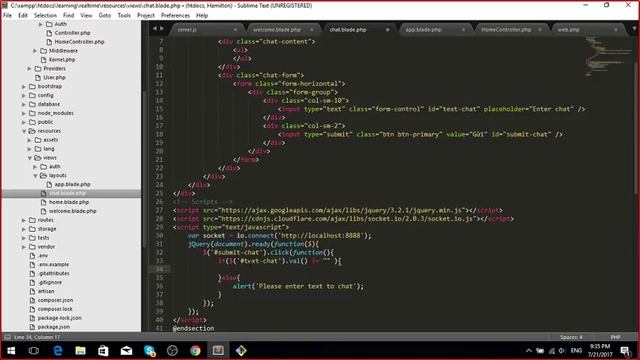Expand the lang folder
This screenshot has width=640, height=360.
click(x=29, y=149)
